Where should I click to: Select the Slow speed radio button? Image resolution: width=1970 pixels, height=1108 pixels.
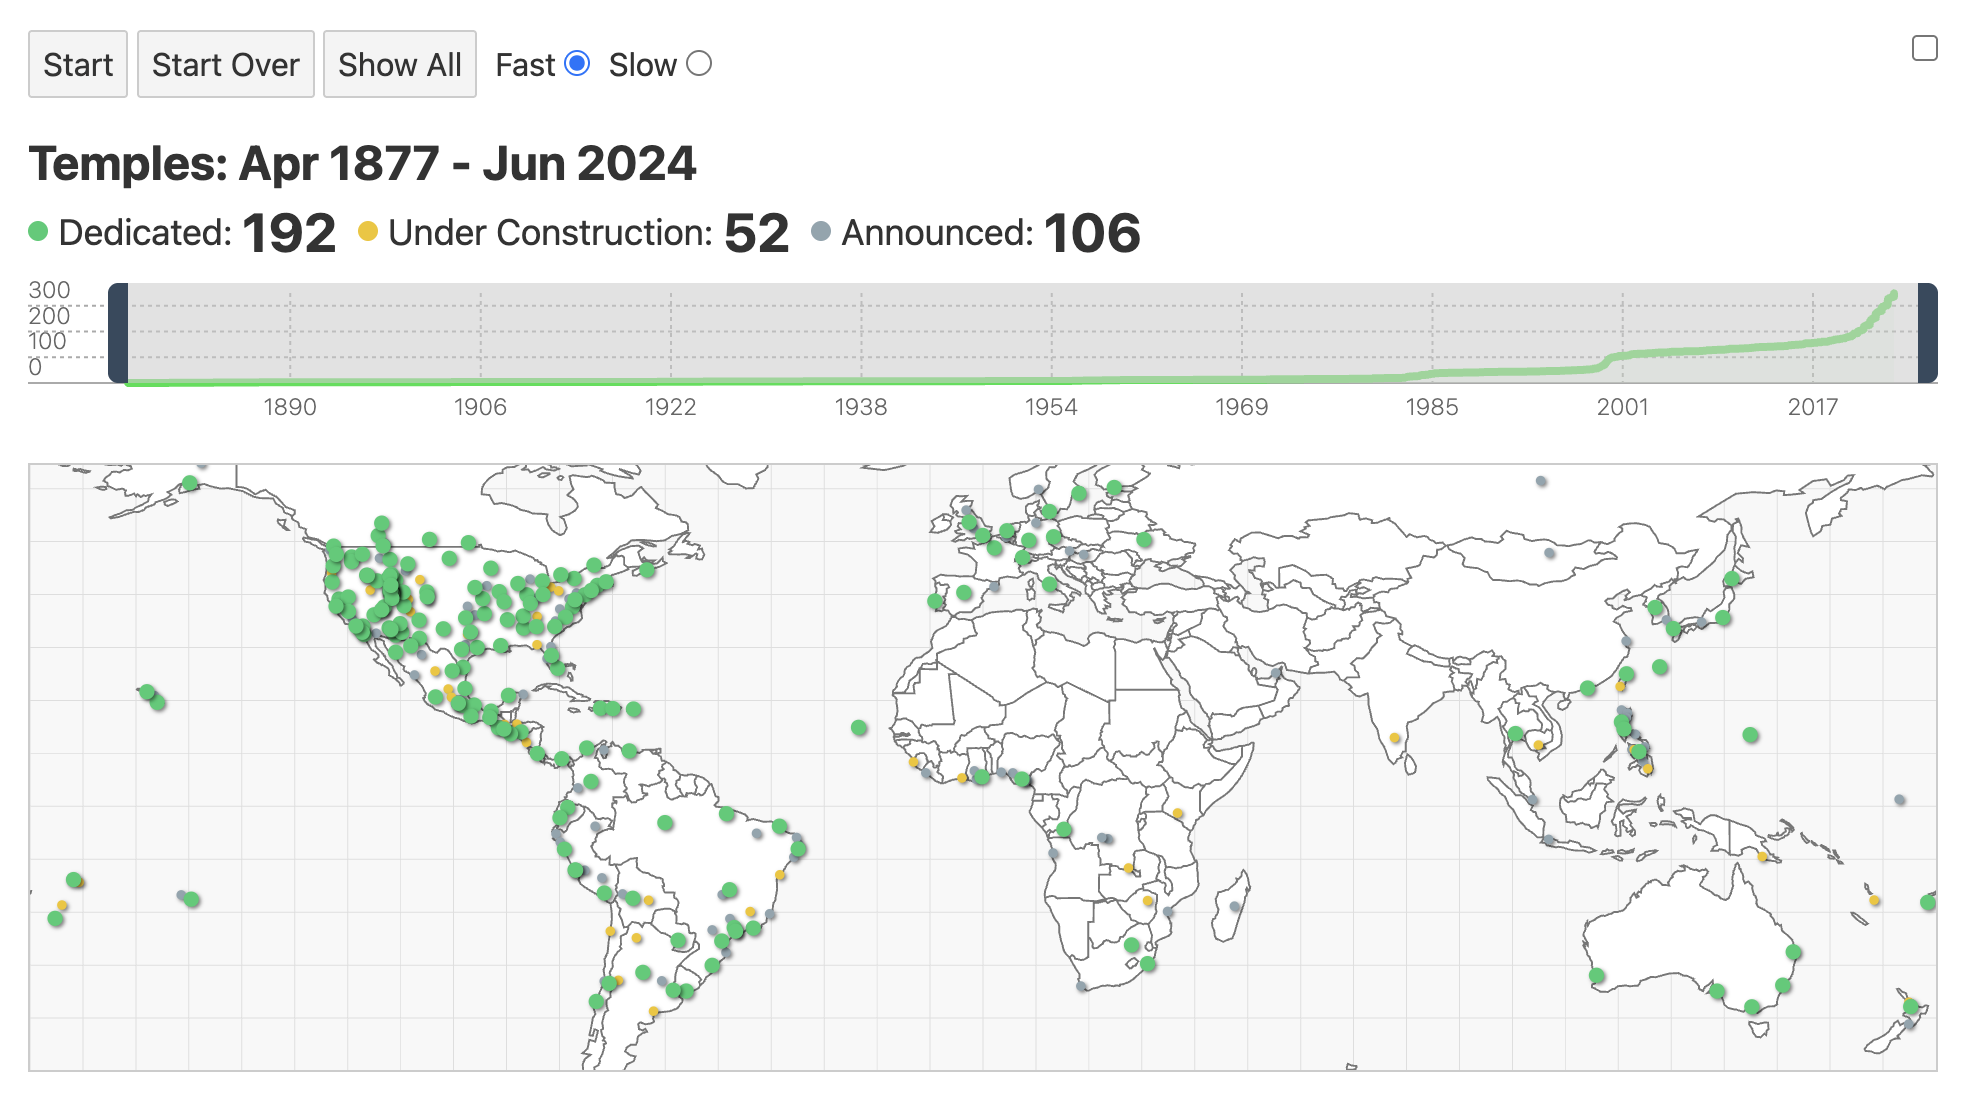coord(699,64)
